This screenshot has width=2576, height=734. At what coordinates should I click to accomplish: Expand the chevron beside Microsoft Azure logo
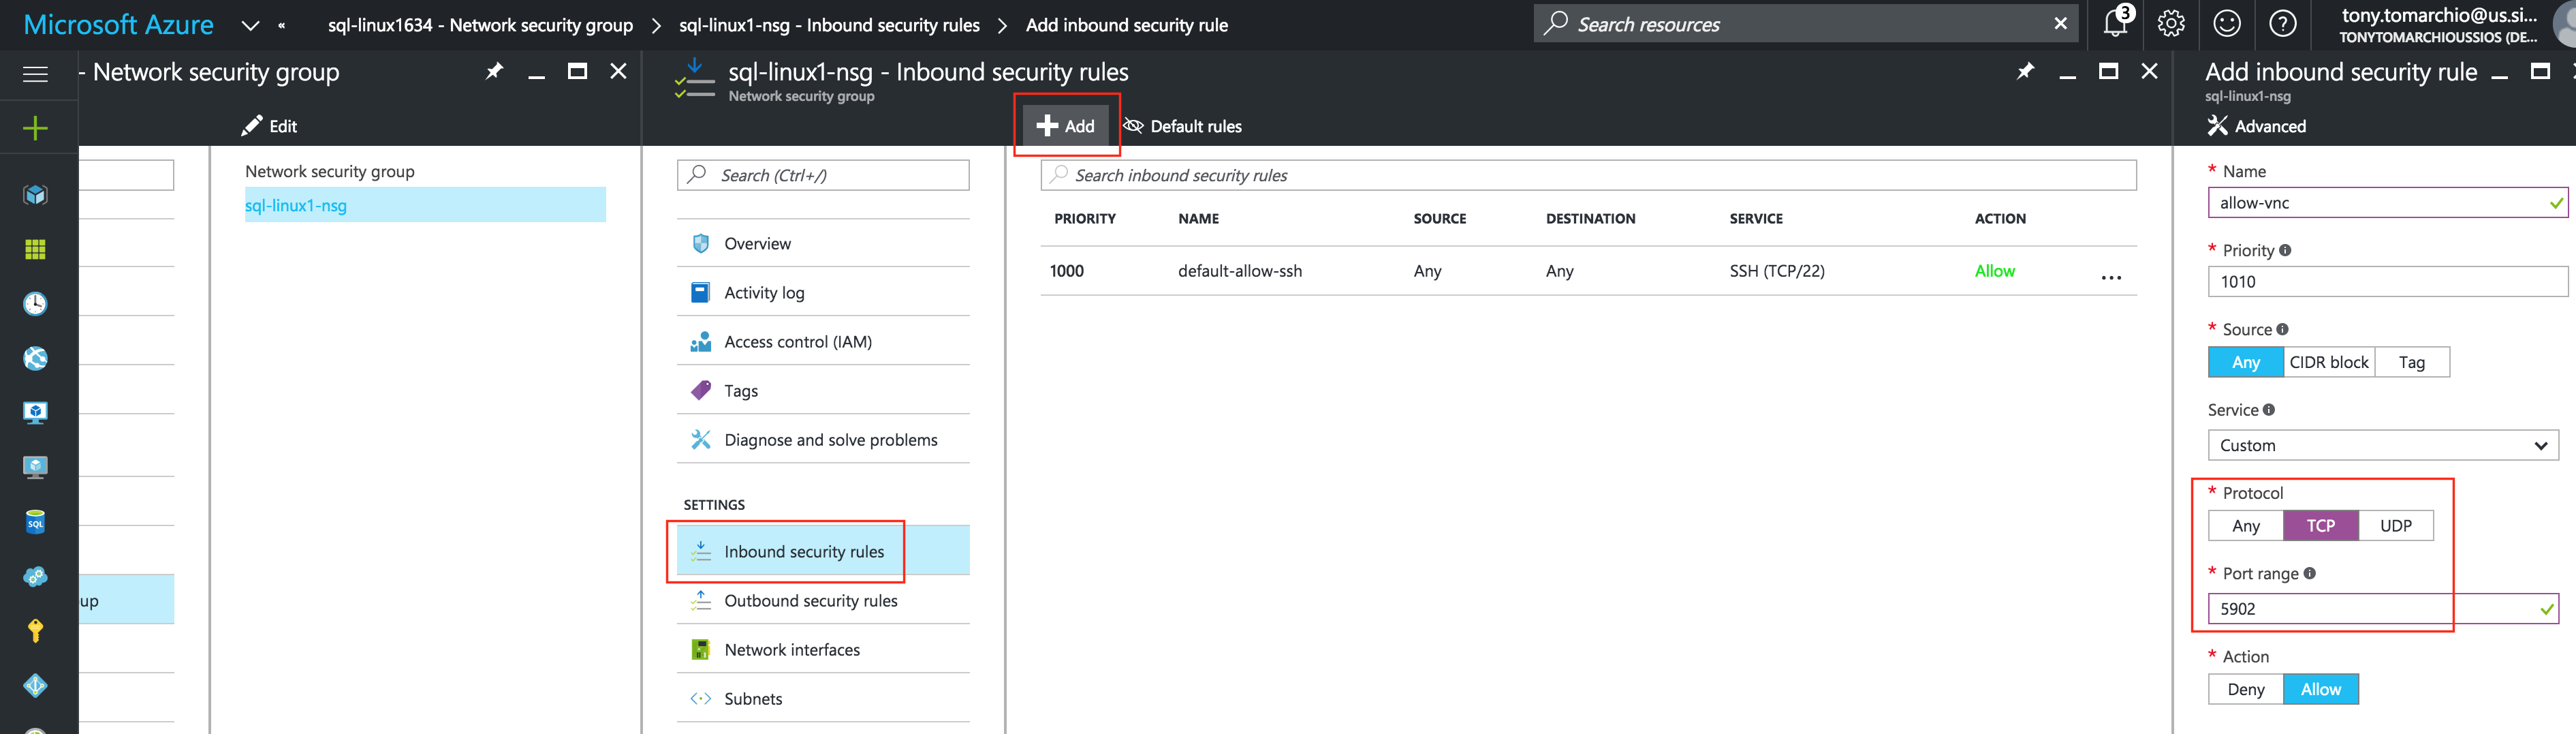250,25
